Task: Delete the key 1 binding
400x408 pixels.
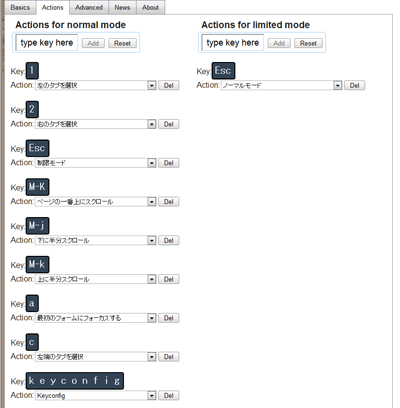Action: pos(169,85)
